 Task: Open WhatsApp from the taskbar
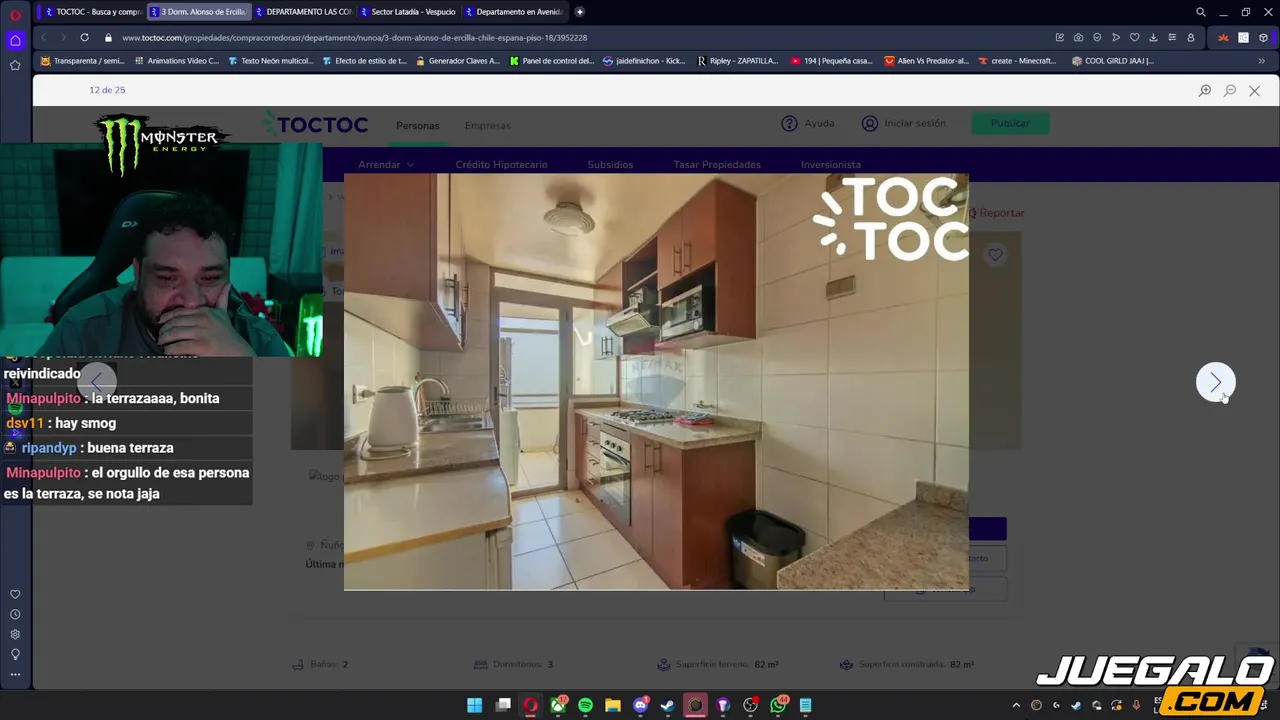(x=778, y=705)
